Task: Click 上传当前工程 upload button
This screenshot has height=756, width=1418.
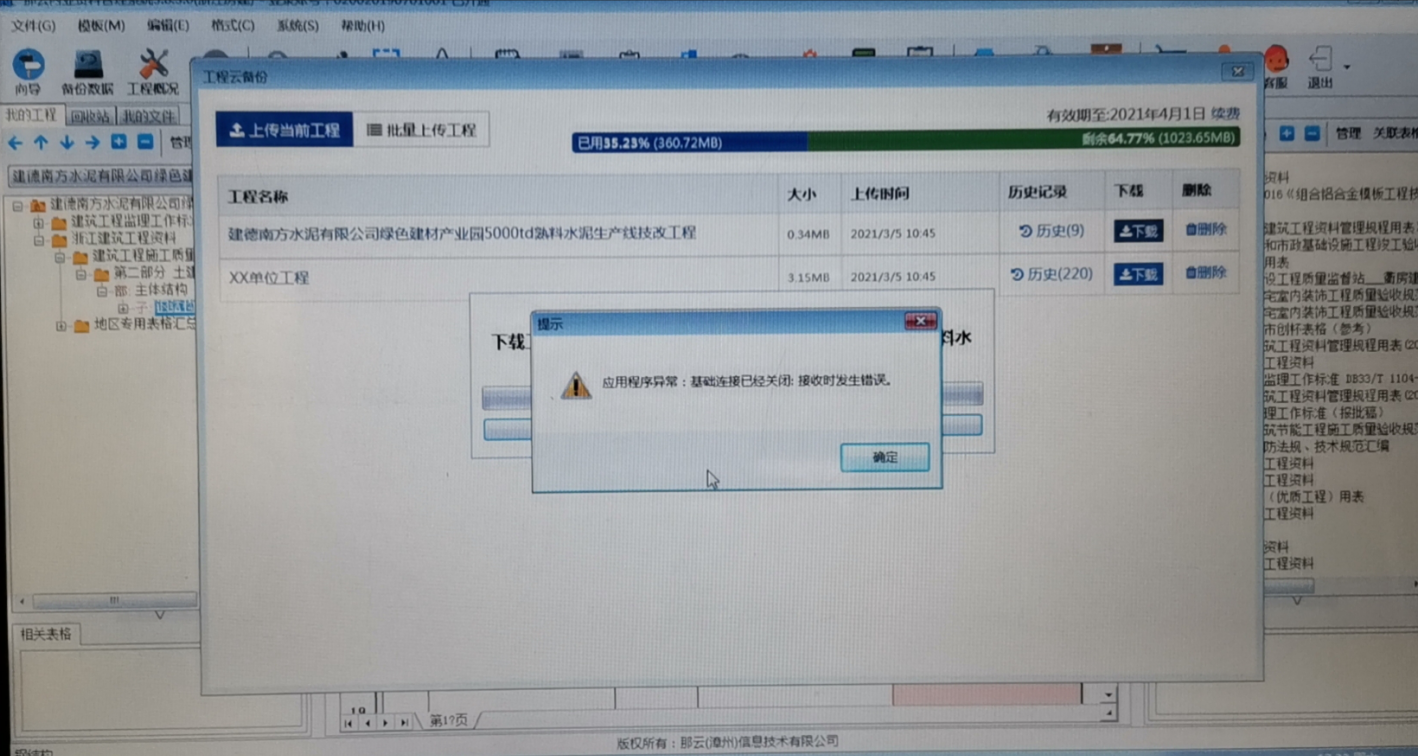Action: [x=285, y=130]
